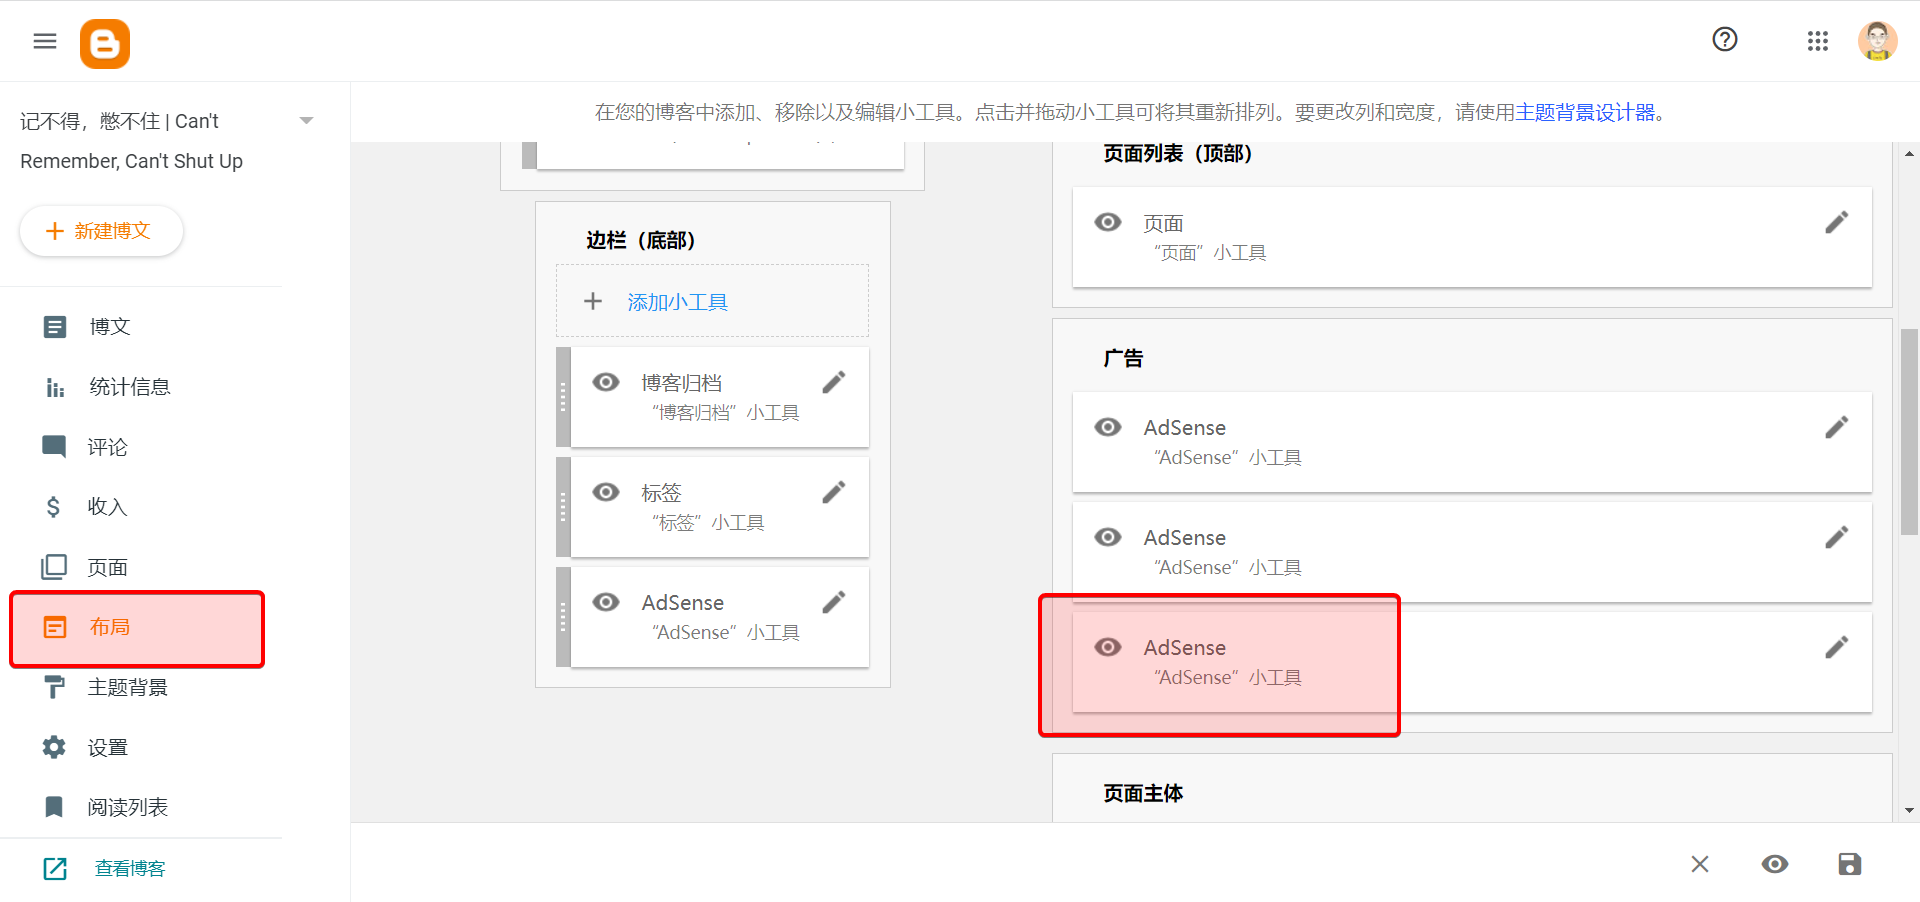Open the 主题背景设计器 link

(x=1585, y=112)
